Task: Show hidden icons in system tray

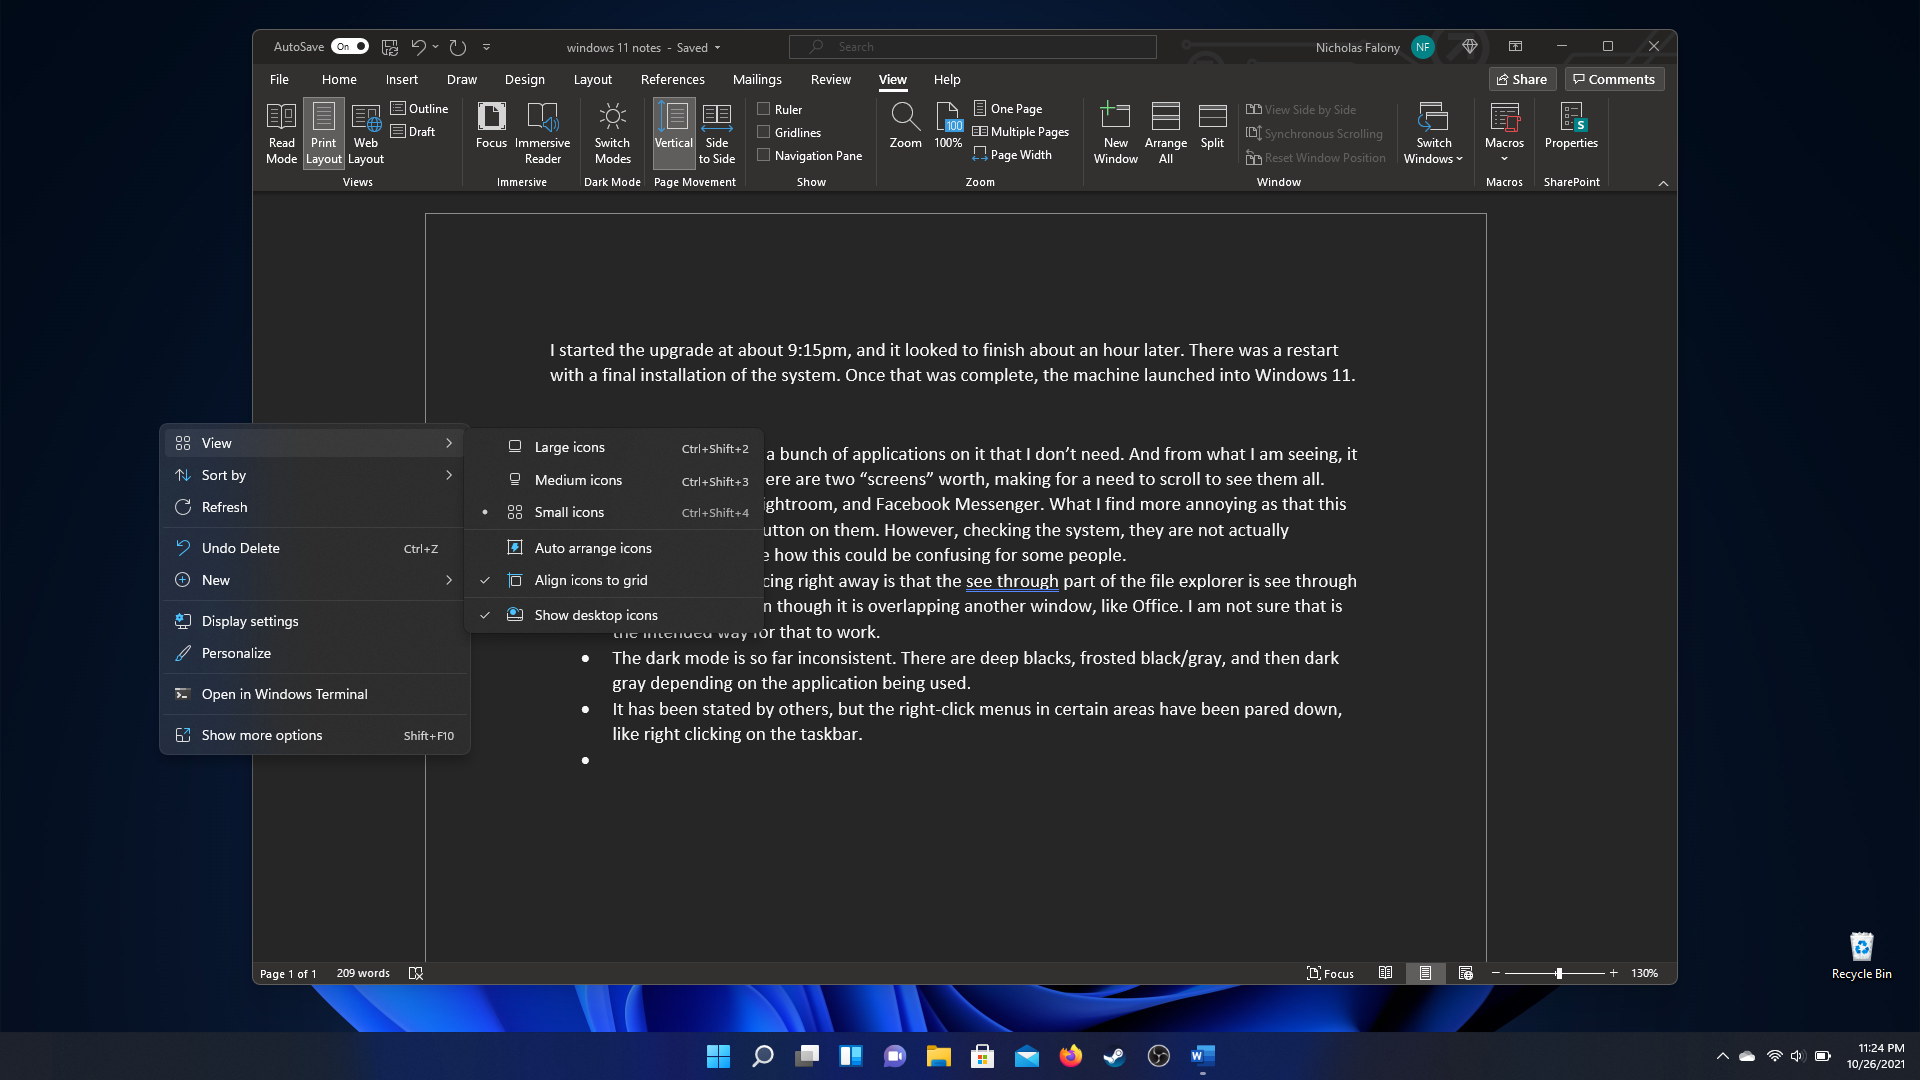Action: (x=1722, y=1056)
